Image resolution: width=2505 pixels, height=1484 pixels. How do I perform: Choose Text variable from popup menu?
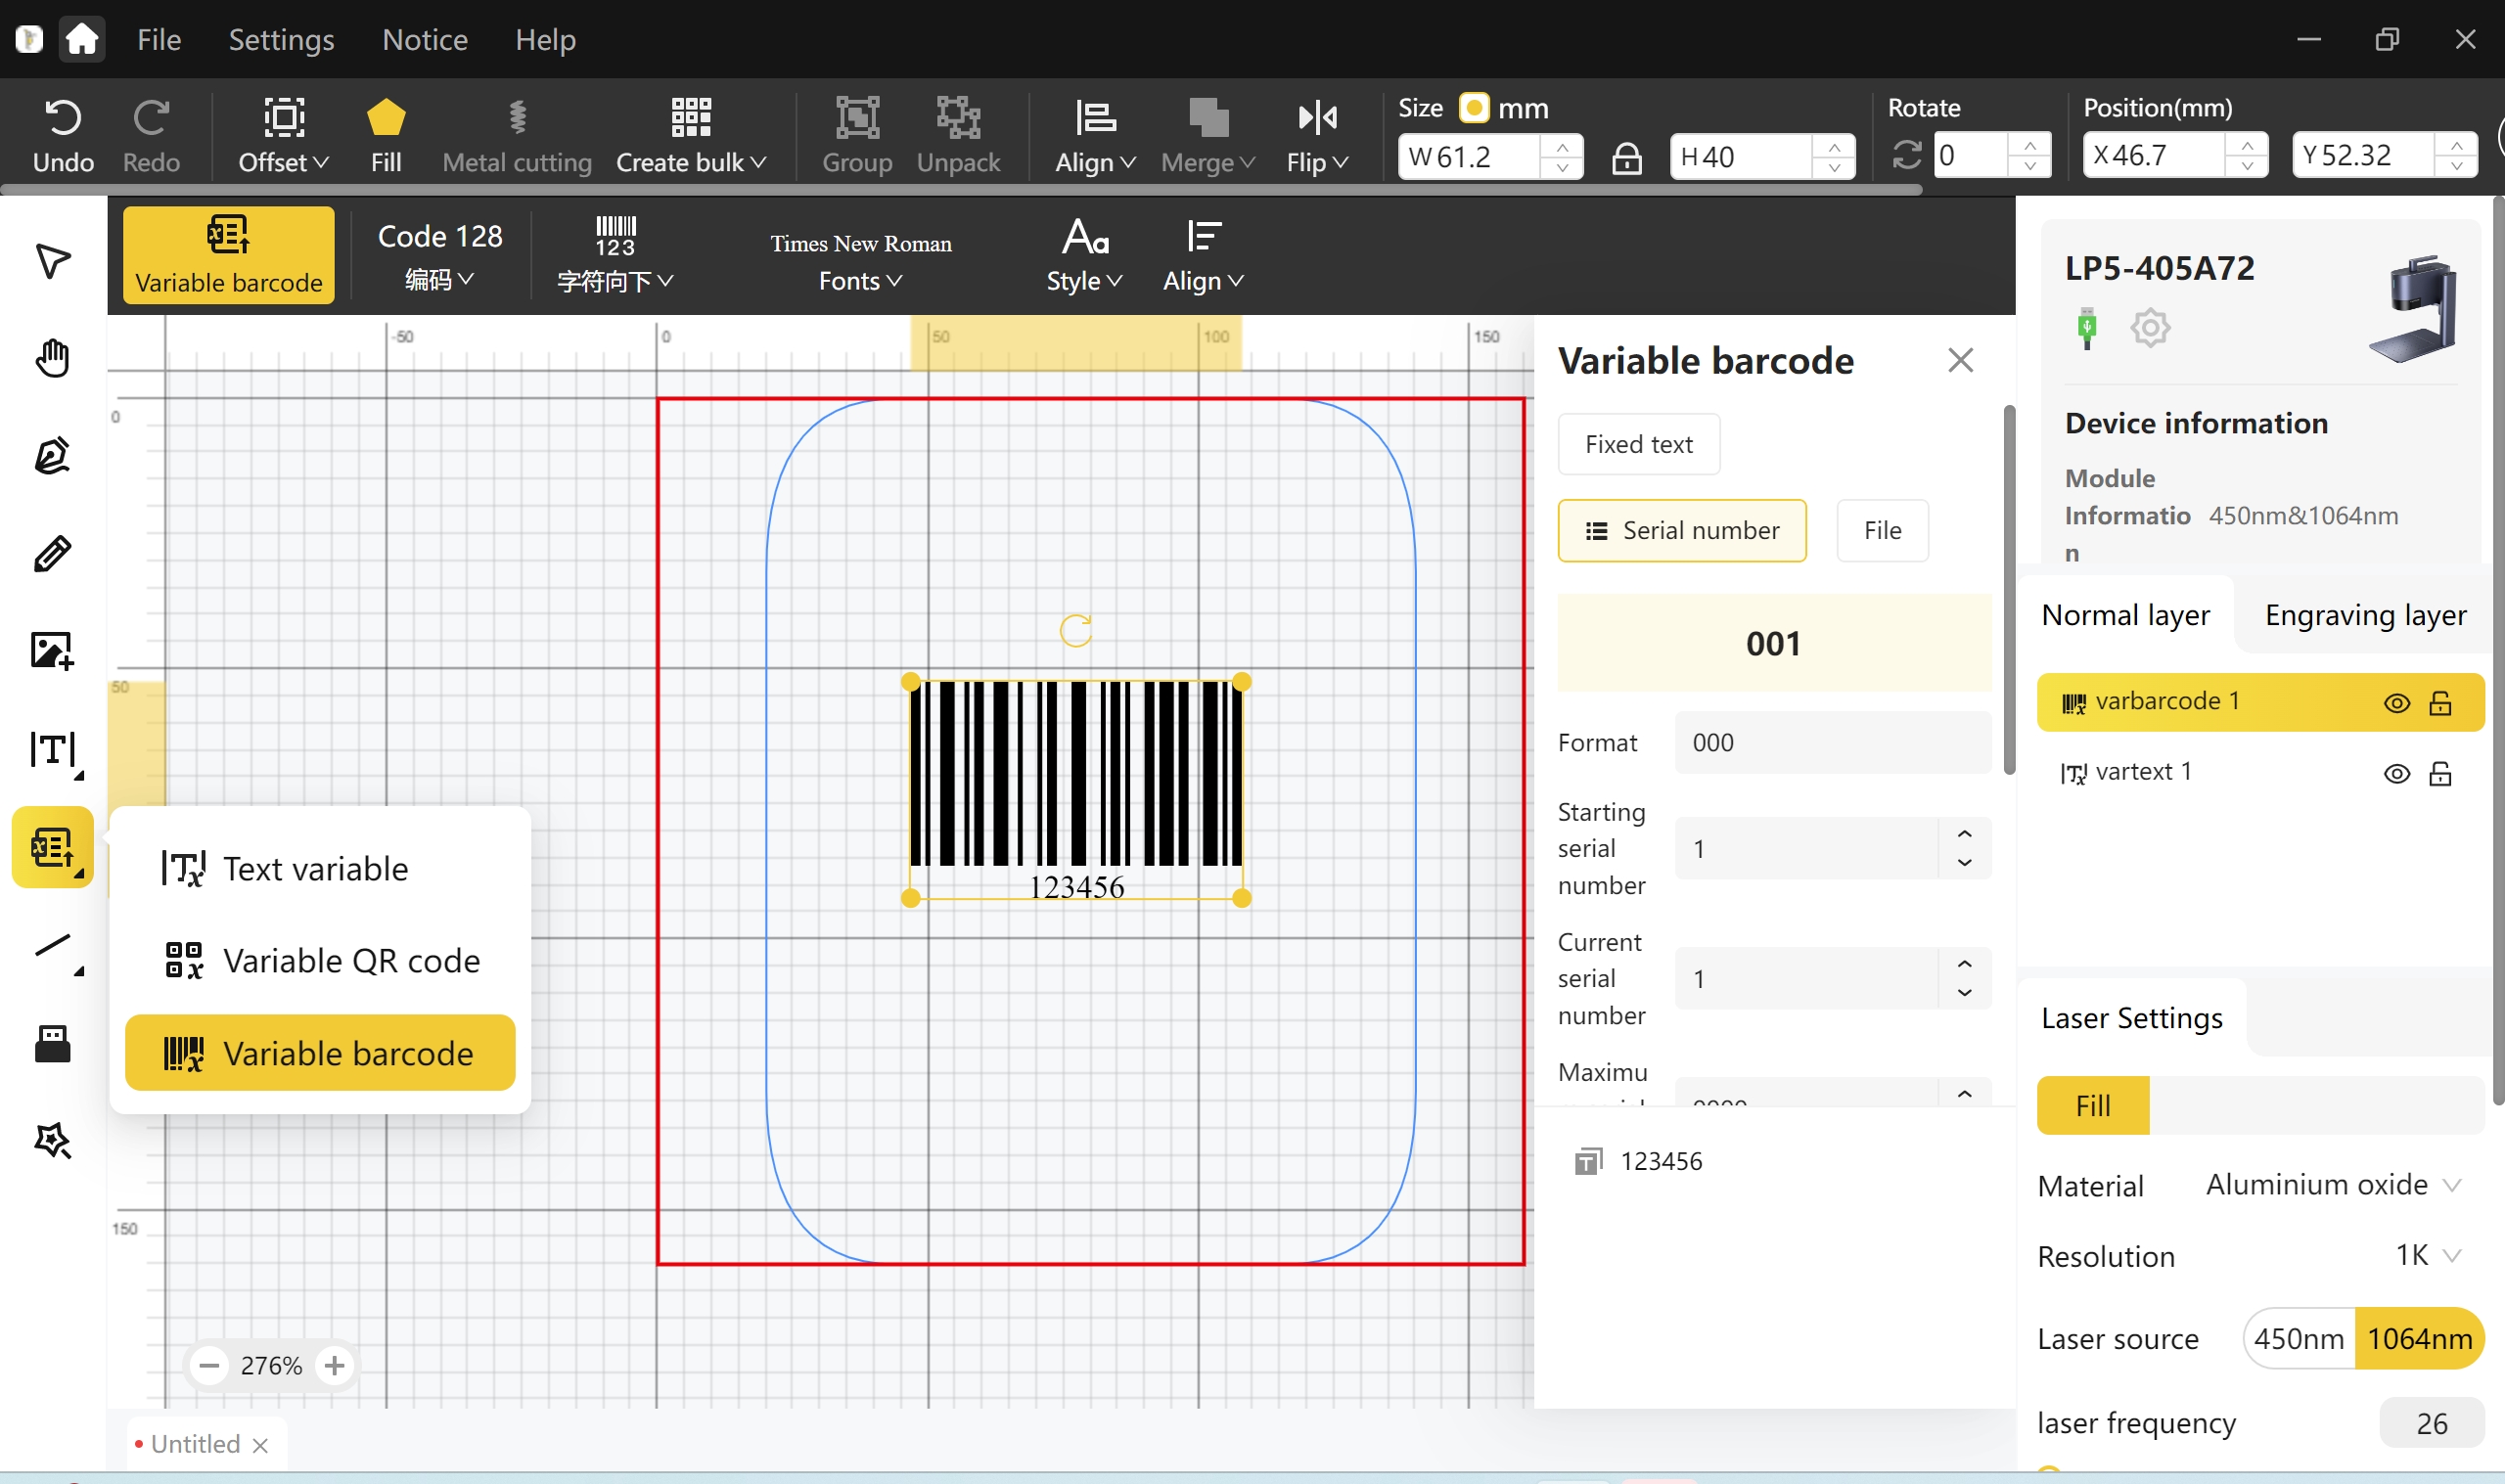point(319,868)
